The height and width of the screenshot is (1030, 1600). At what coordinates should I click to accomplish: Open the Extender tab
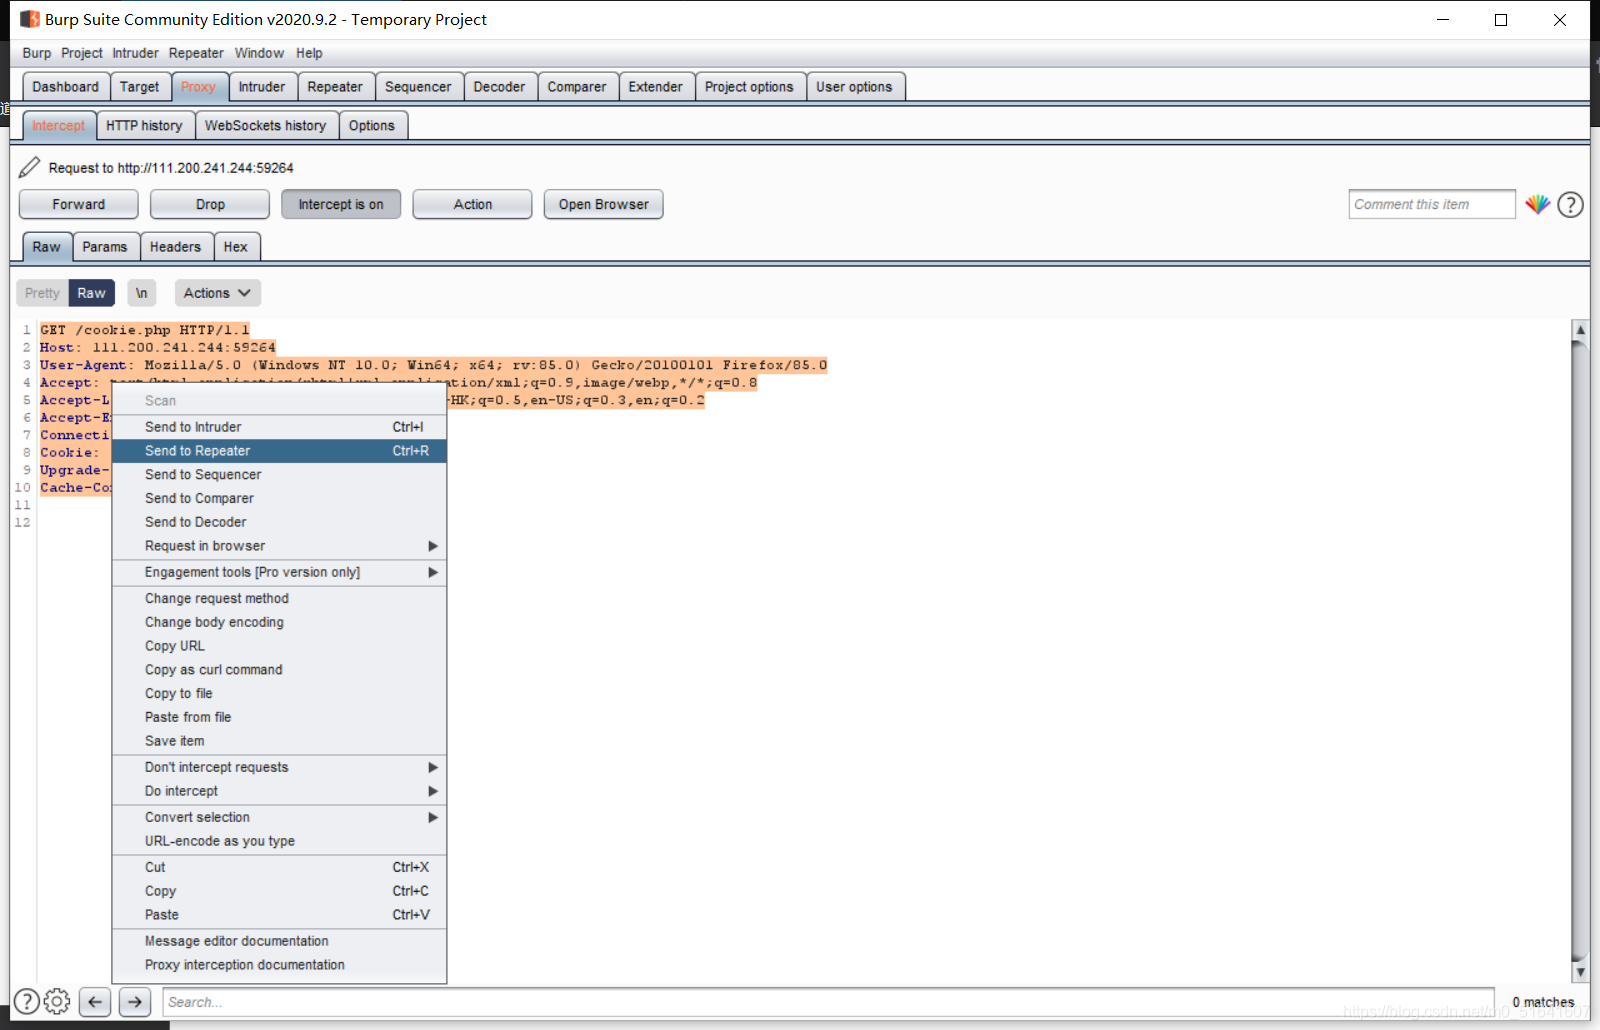pos(656,87)
